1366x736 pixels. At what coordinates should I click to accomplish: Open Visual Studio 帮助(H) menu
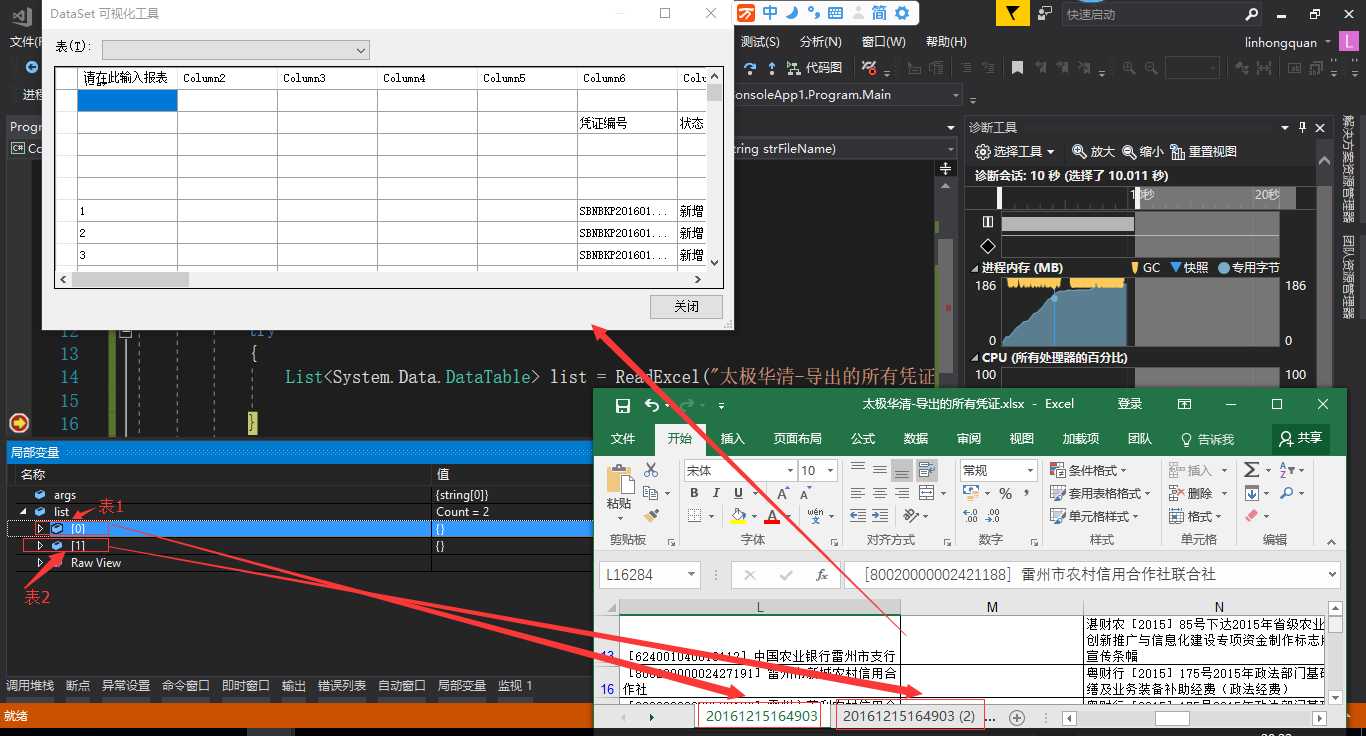(x=946, y=41)
